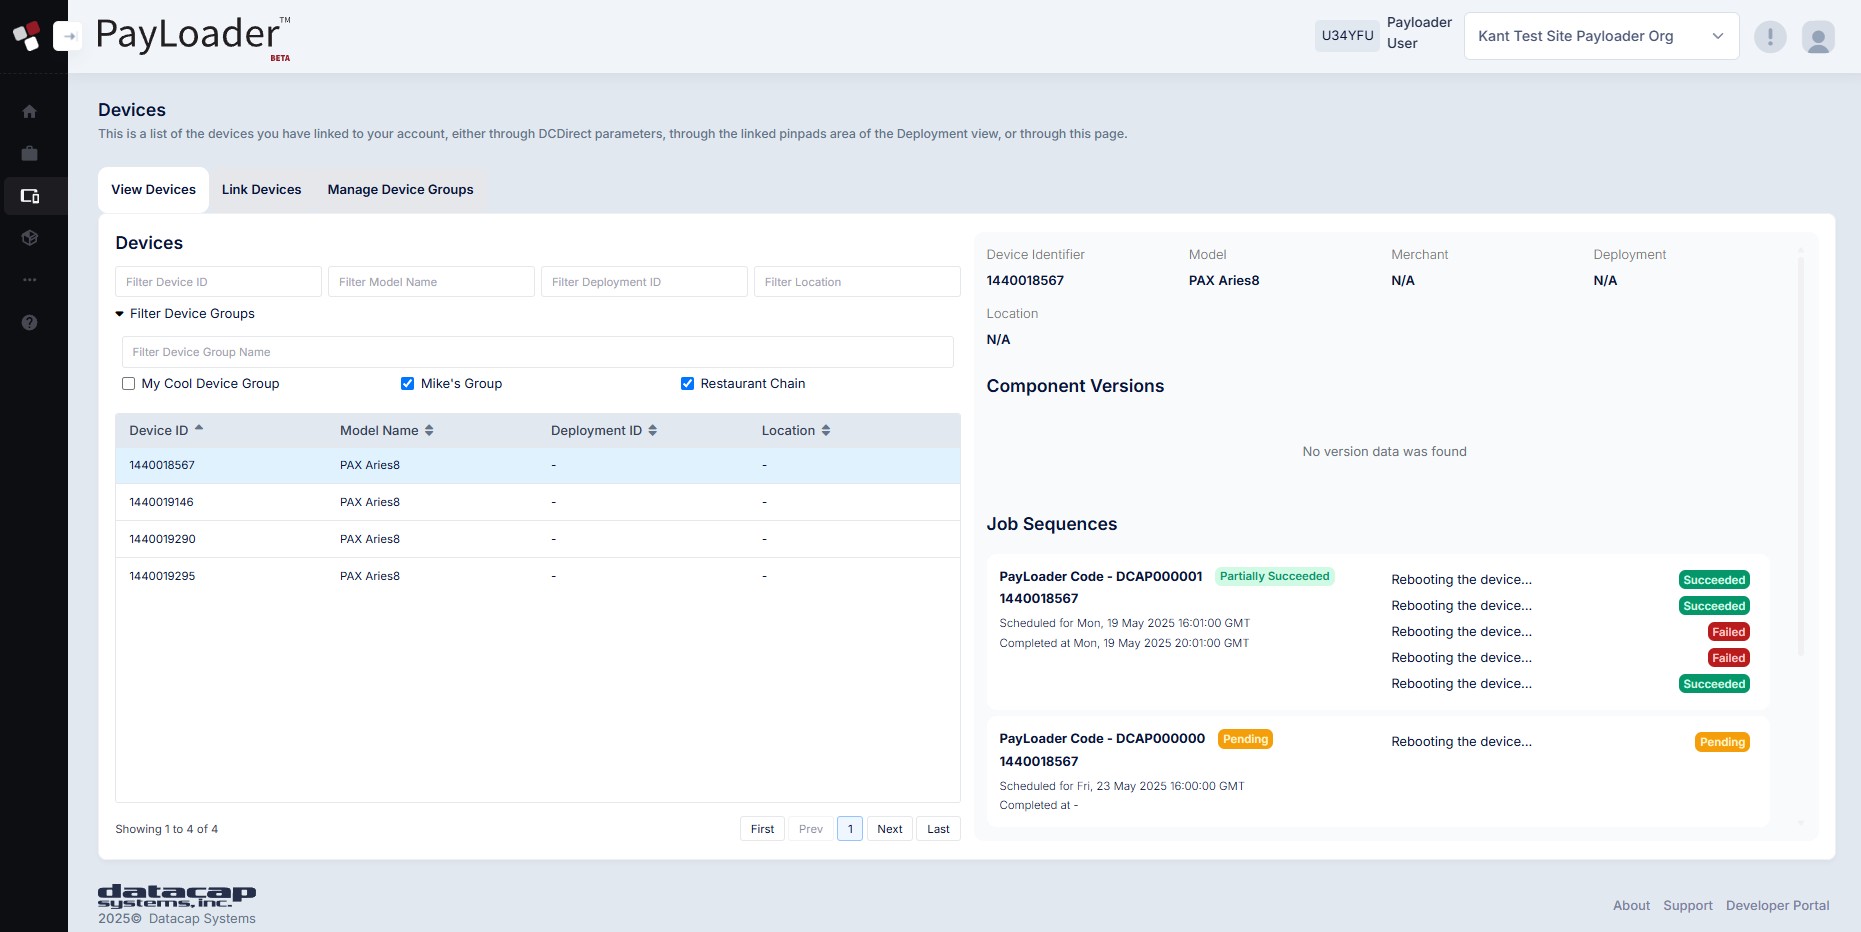Open the Support footer link
Image resolution: width=1861 pixels, height=932 pixels.
pyautogui.click(x=1688, y=905)
